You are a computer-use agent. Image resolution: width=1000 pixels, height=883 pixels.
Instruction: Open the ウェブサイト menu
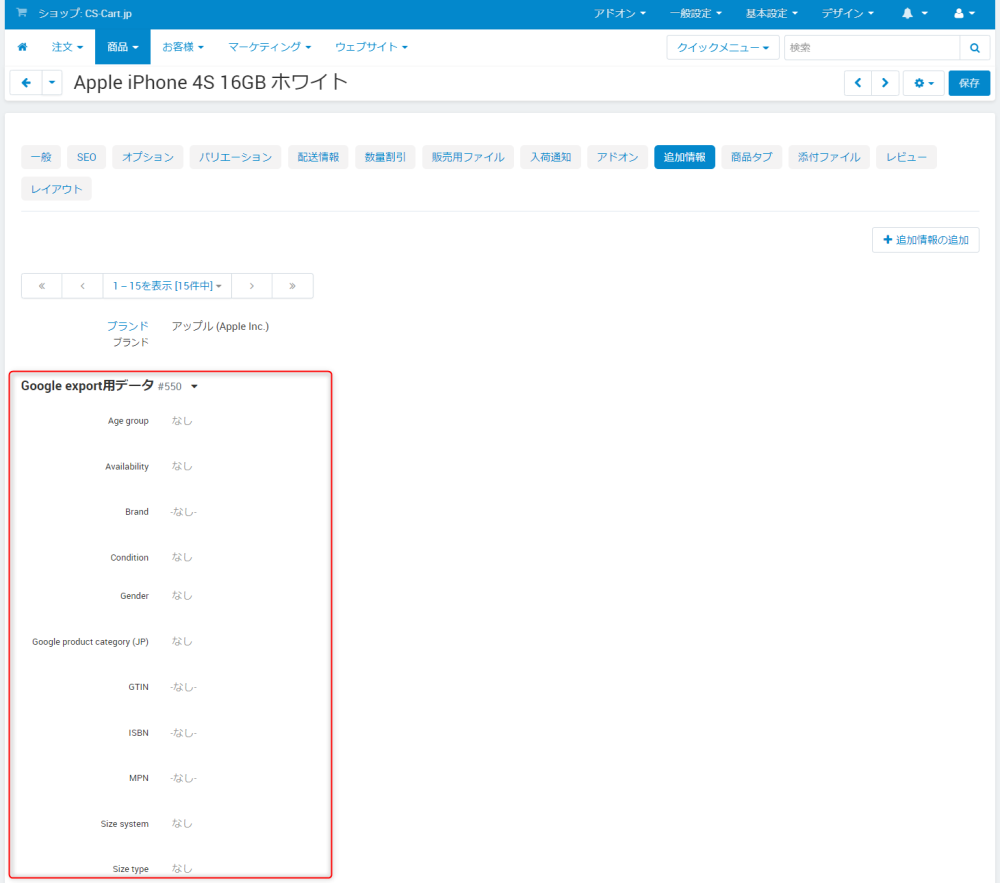pyautogui.click(x=371, y=47)
